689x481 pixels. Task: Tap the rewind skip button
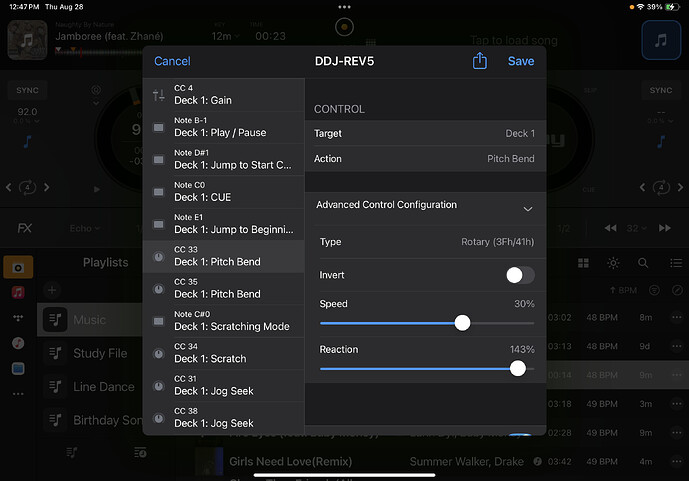coord(610,228)
